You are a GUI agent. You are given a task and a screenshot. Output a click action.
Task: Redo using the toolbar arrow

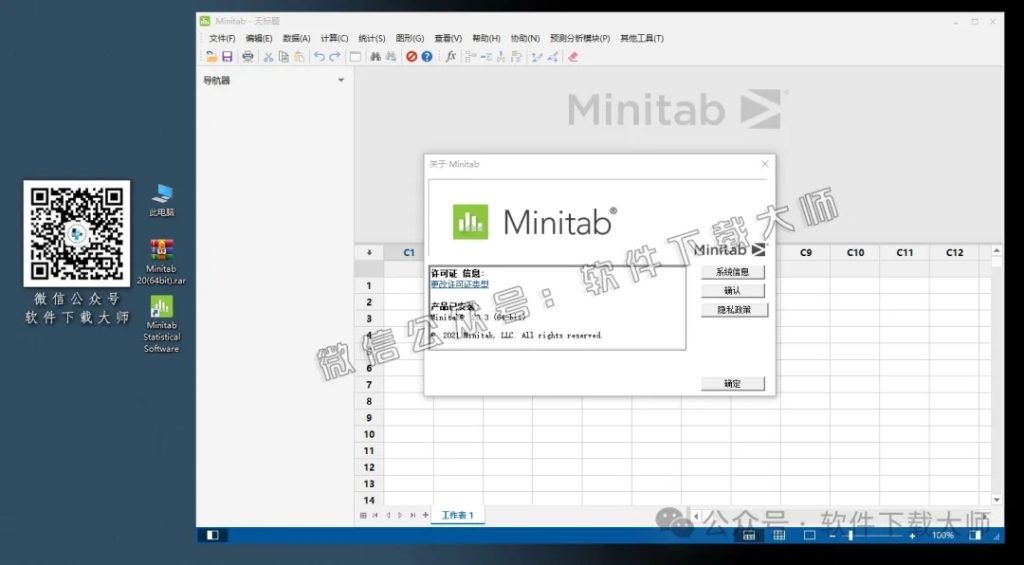334,57
